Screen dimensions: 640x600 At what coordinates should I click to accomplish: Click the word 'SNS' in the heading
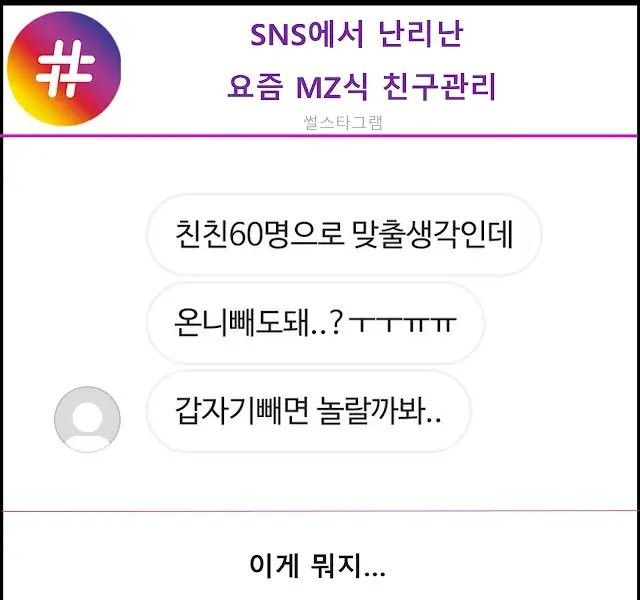tap(278, 35)
